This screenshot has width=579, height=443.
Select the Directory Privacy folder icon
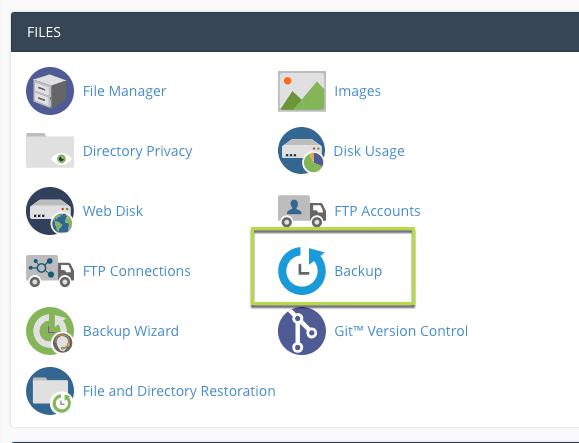(x=50, y=150)
